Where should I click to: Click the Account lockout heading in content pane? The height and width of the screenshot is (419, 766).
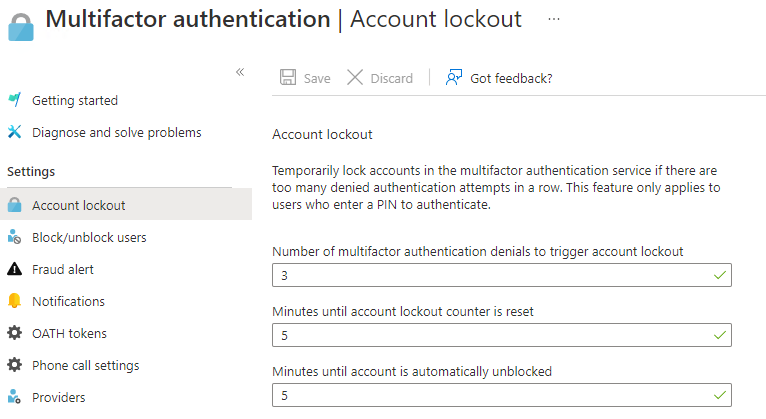pos(322,134)
